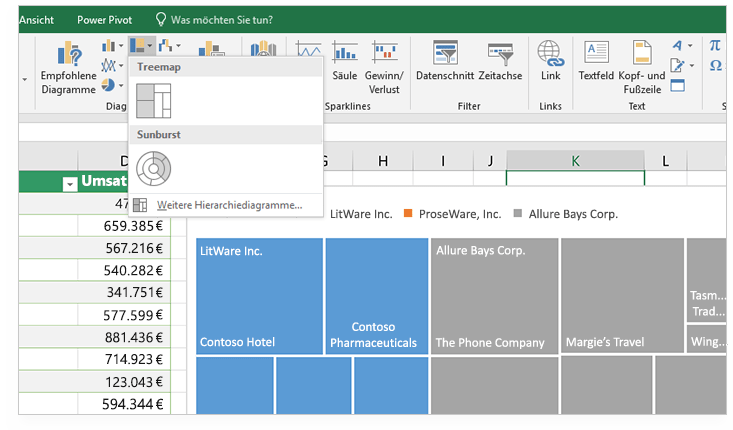Viewport: 733px width, 430px height.
Task: Click the cell with 594.344 €
Action: (124, 403)
